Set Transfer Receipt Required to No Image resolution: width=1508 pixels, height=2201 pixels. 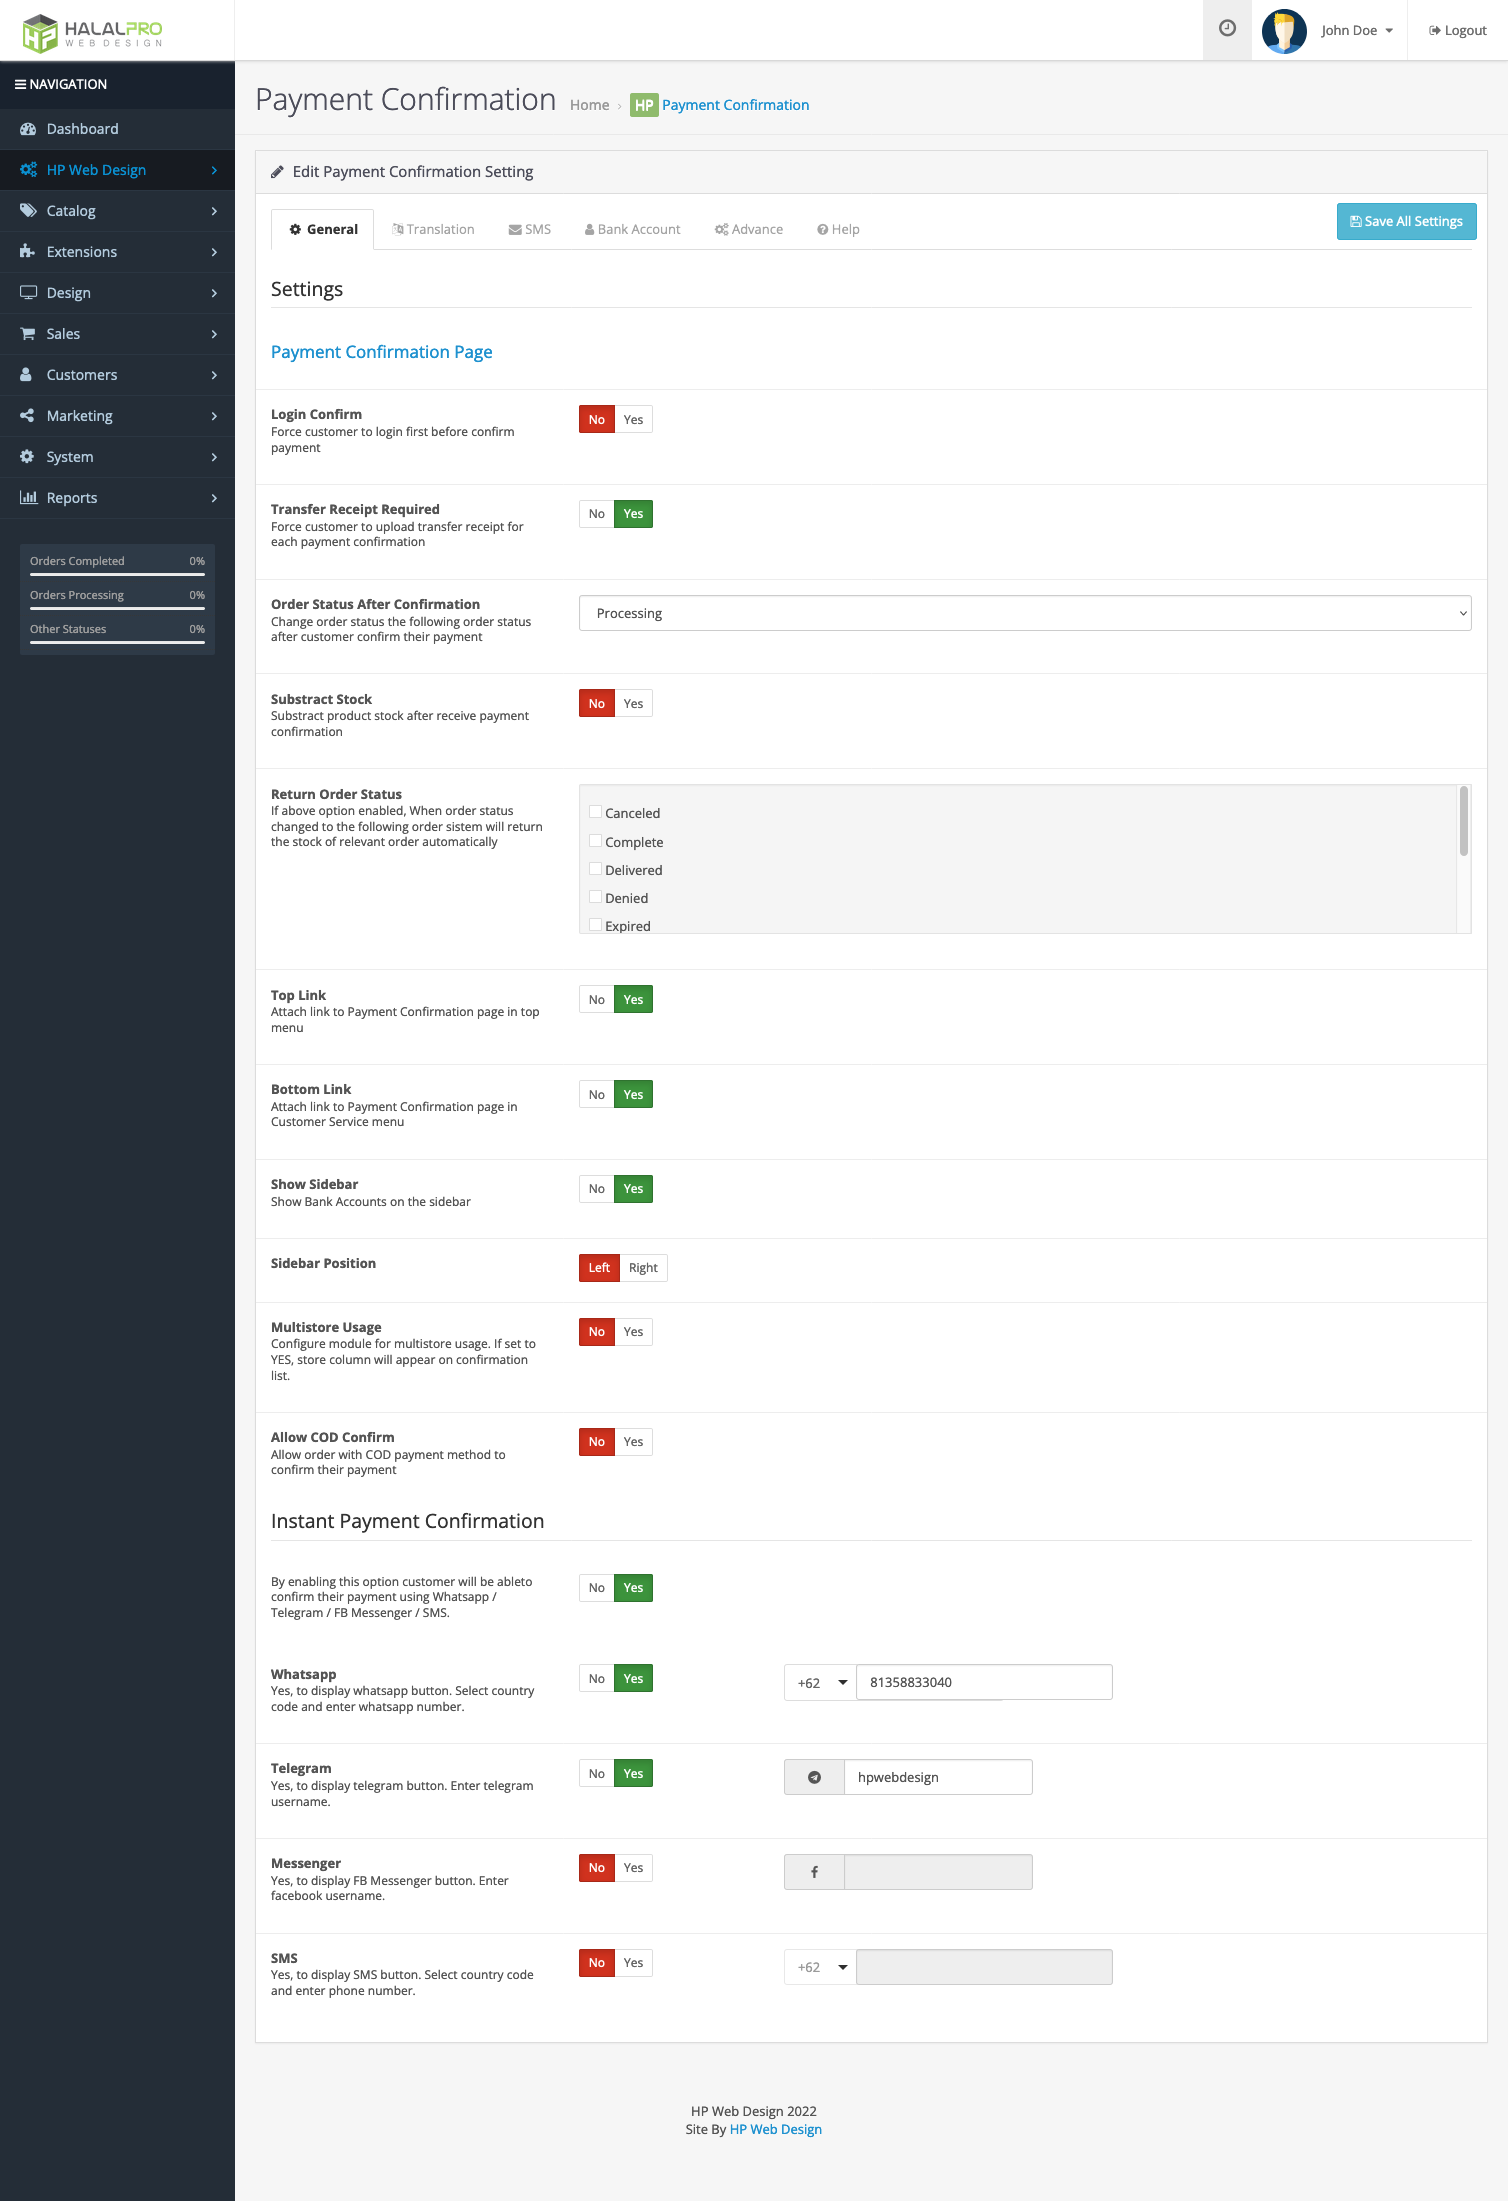tap(596, 514)
